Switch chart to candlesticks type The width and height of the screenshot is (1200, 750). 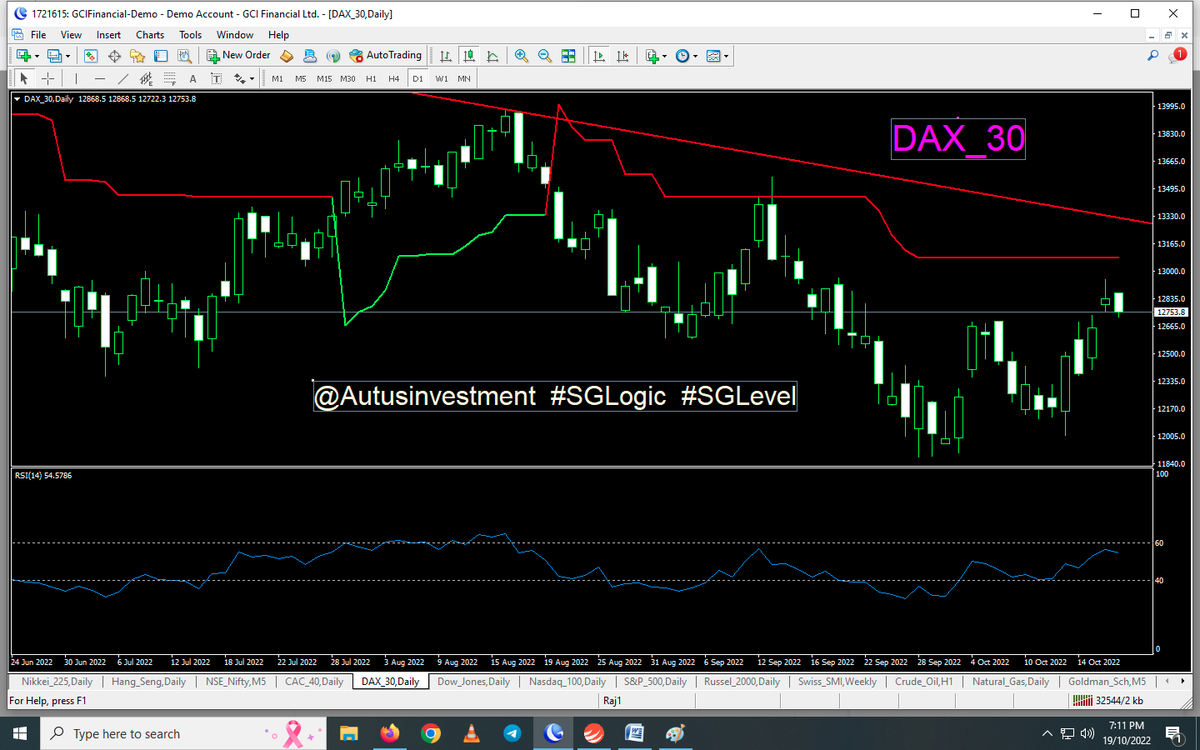tap(469, 56)
